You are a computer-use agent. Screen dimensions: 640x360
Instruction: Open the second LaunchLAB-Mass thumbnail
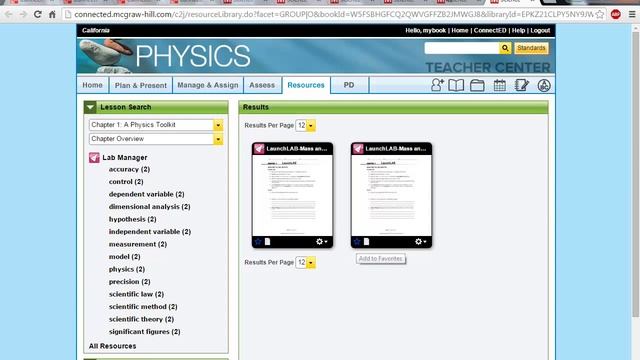[x=391, y=195]
